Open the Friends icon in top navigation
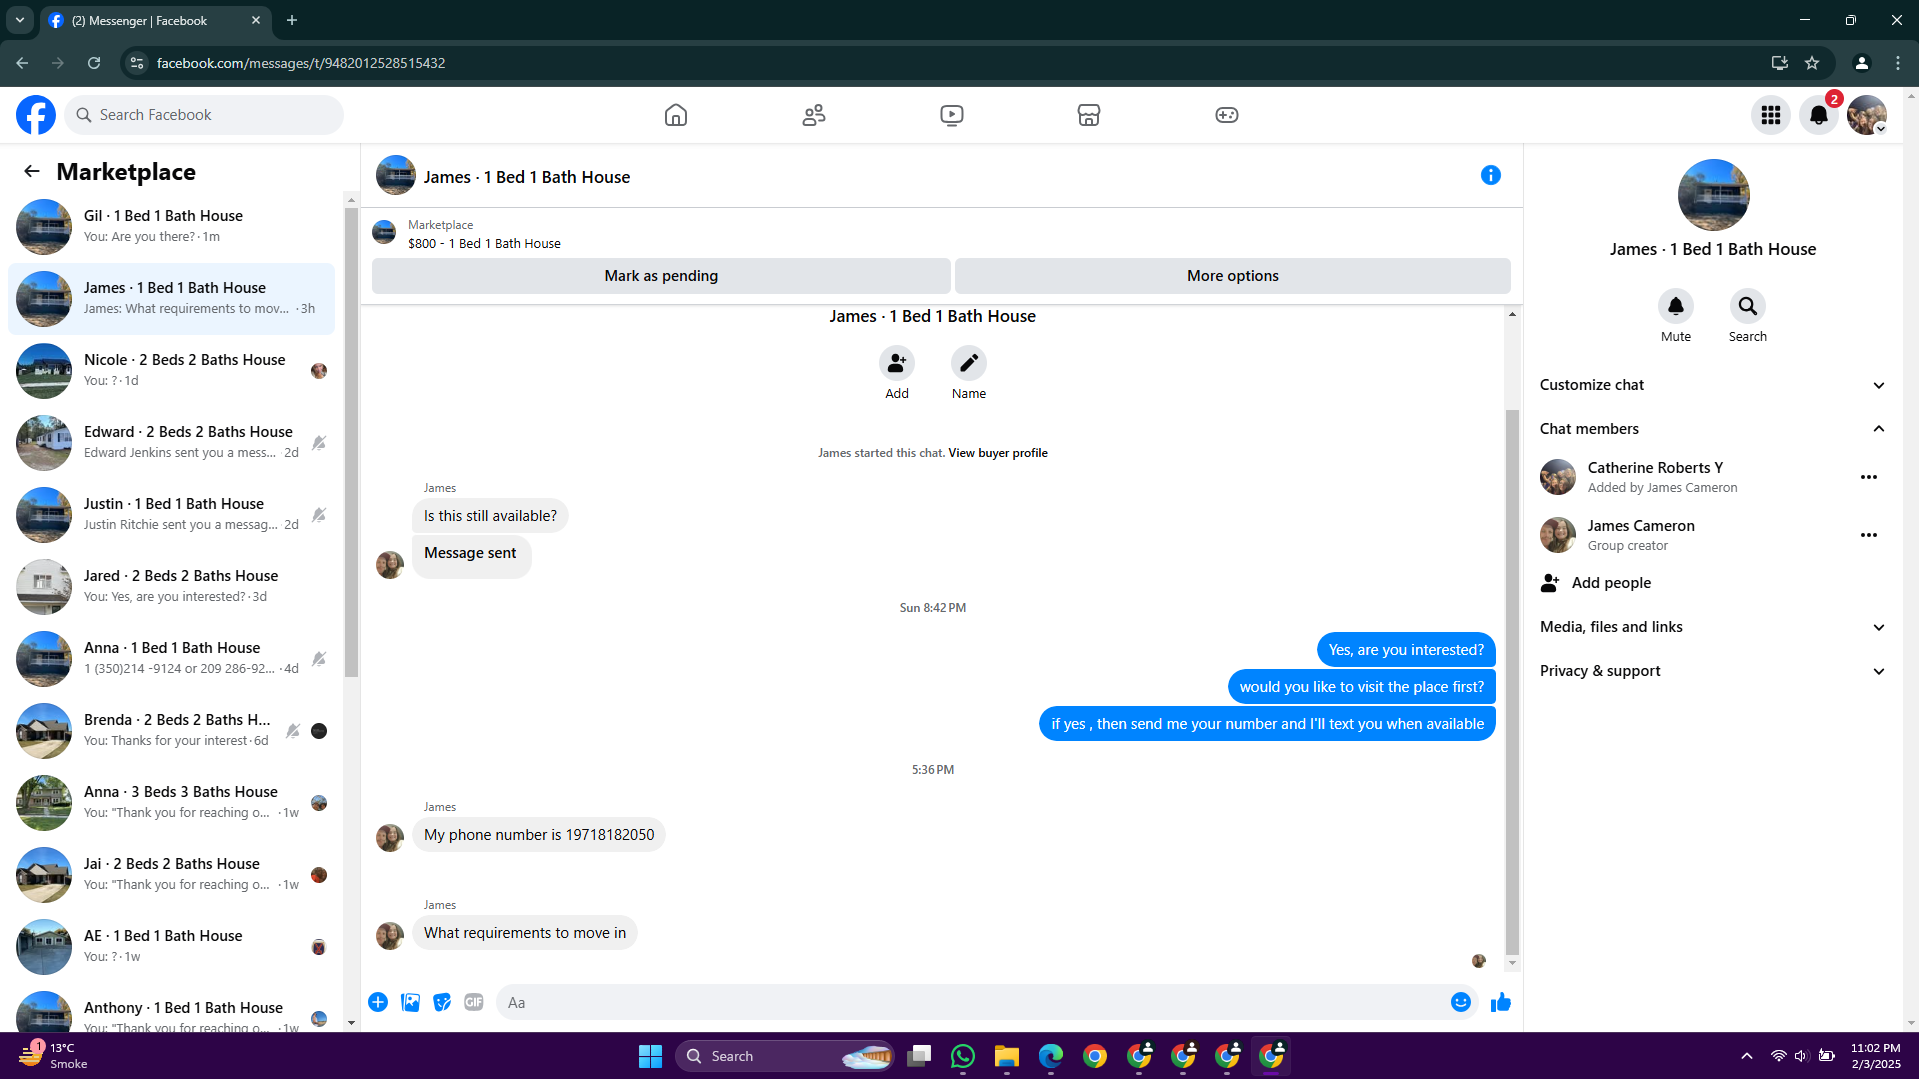1919x1079 pixels. pos(814,115)
